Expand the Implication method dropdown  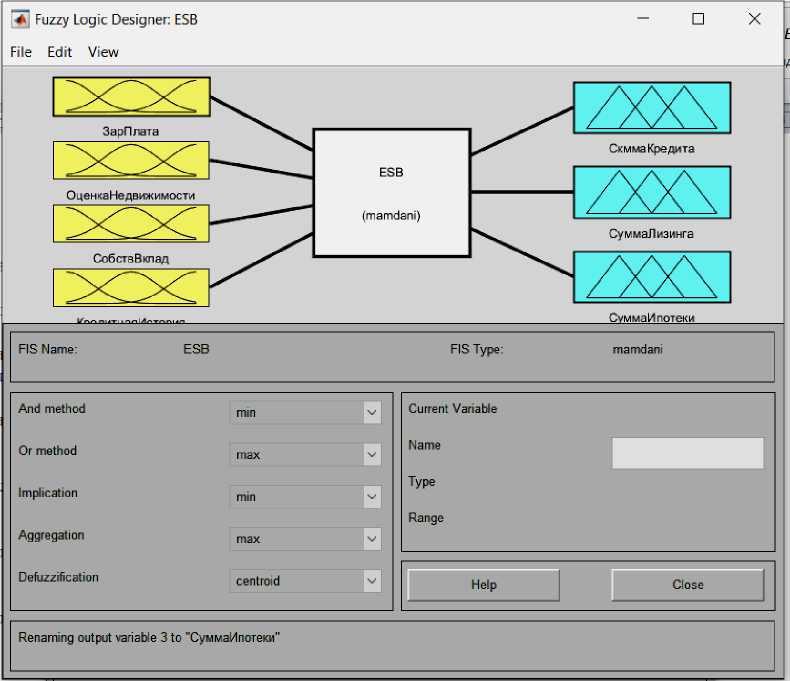[305, 497]
